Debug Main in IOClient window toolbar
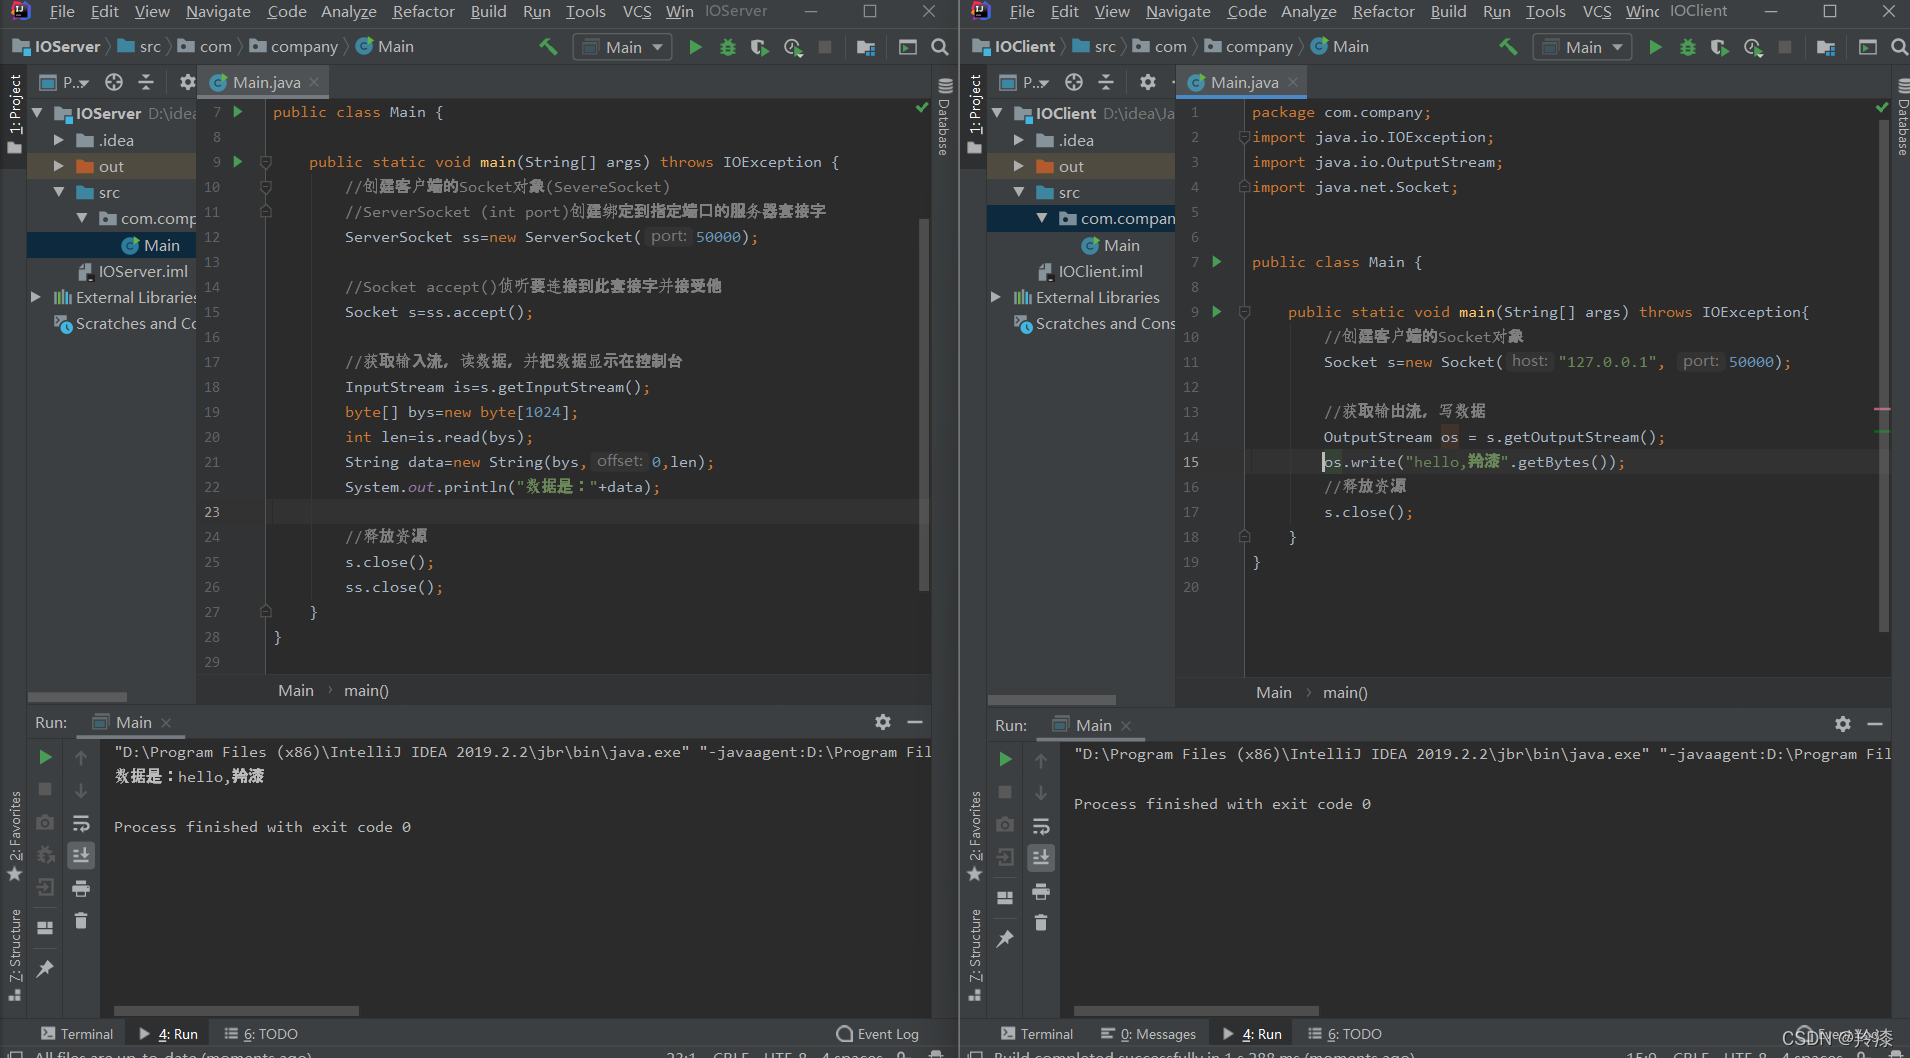1910x1058 pixels. [1688, 47]
